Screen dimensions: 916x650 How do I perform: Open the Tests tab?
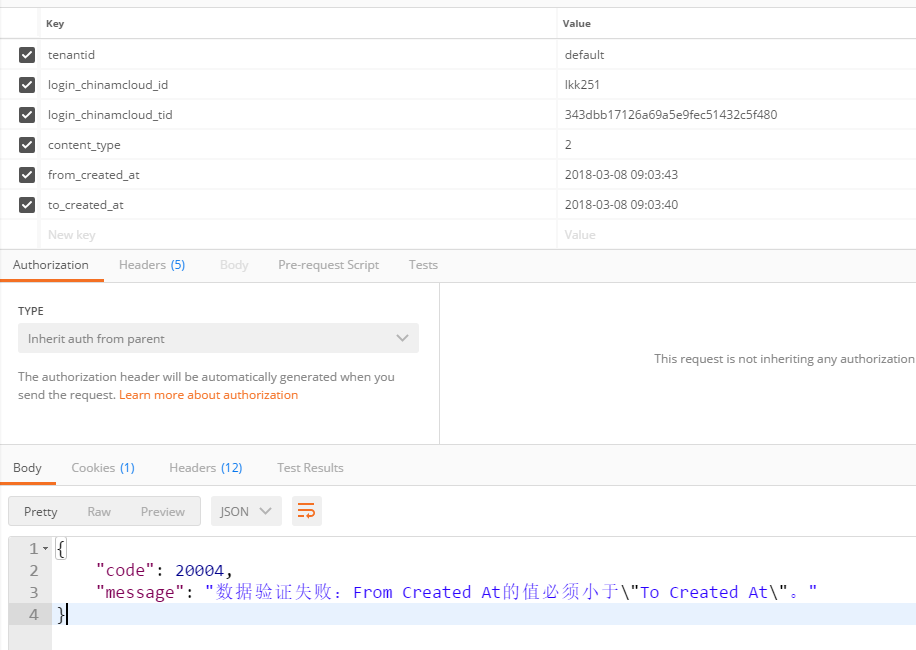click(x=423, y=265)
